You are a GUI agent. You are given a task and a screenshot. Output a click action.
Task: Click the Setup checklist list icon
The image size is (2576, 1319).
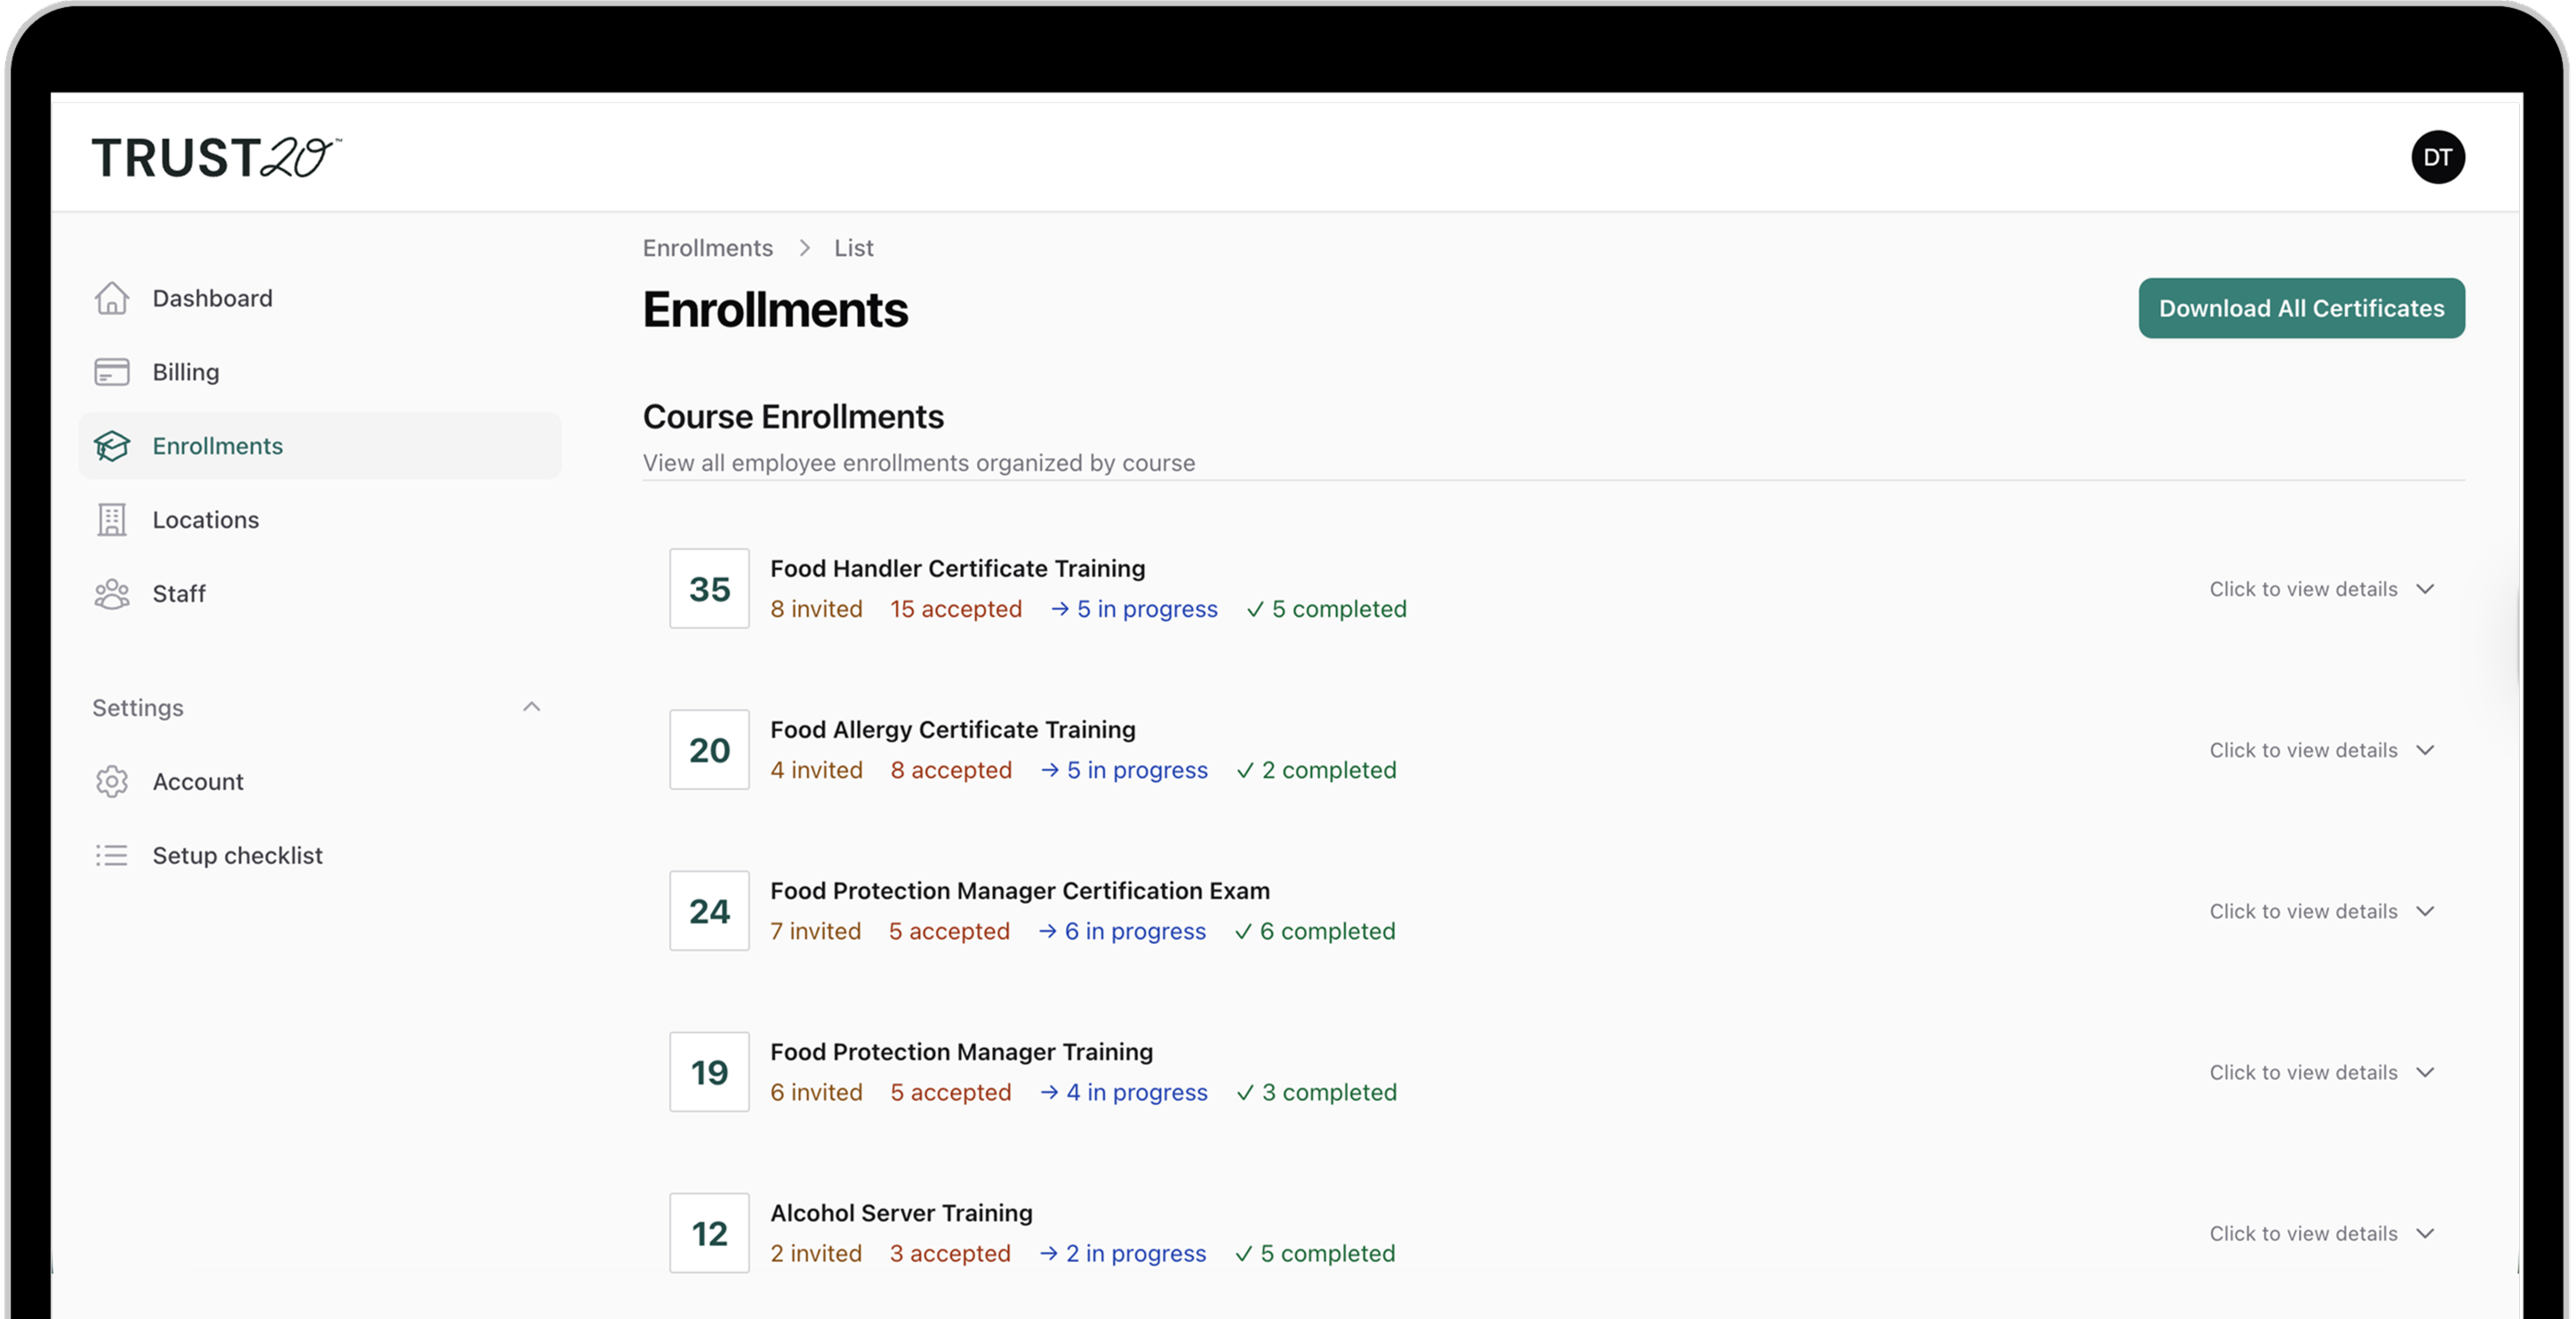pos(111,856)
